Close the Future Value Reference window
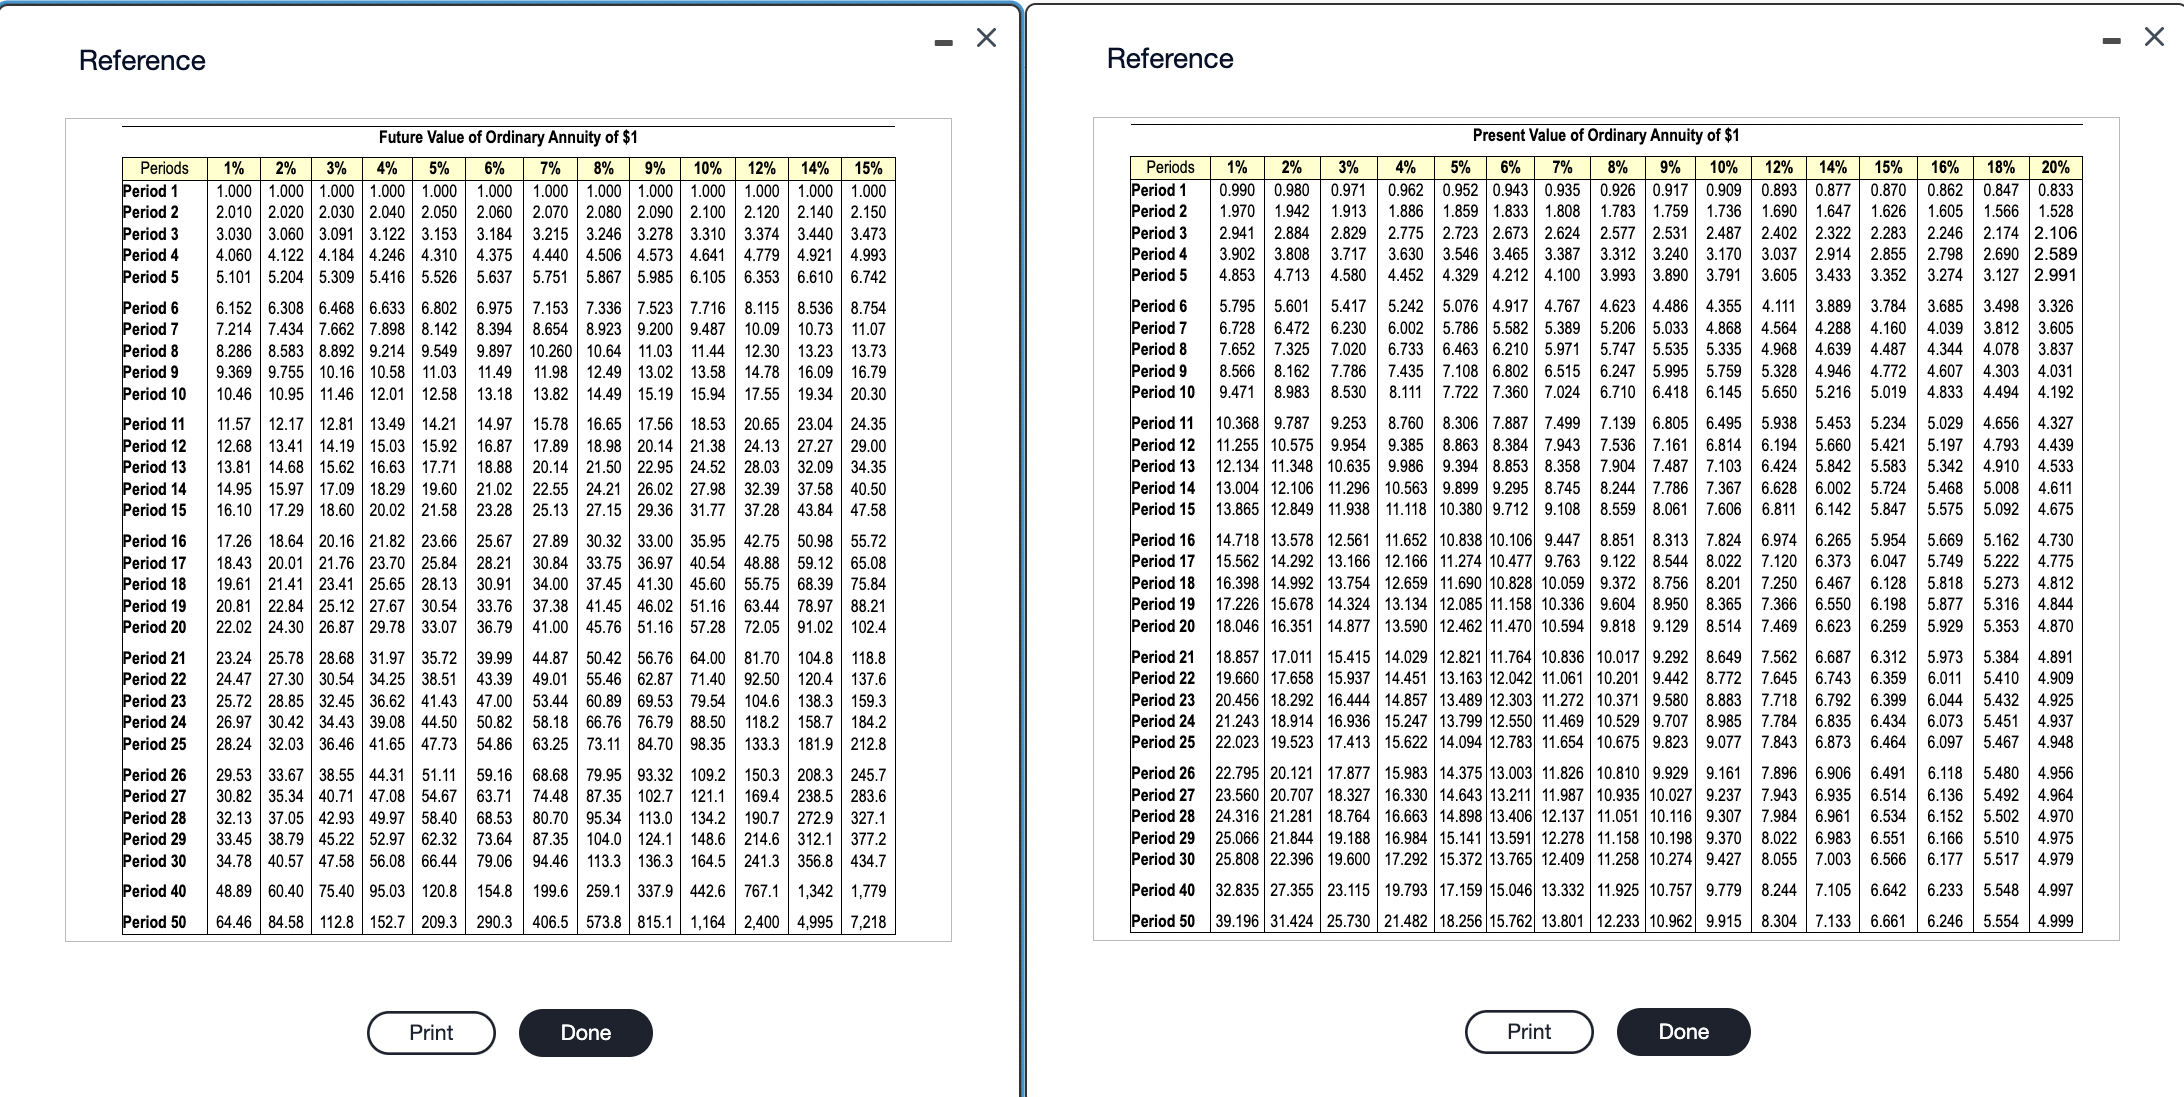The image size is (2184, 1097). tap(986, 37)
